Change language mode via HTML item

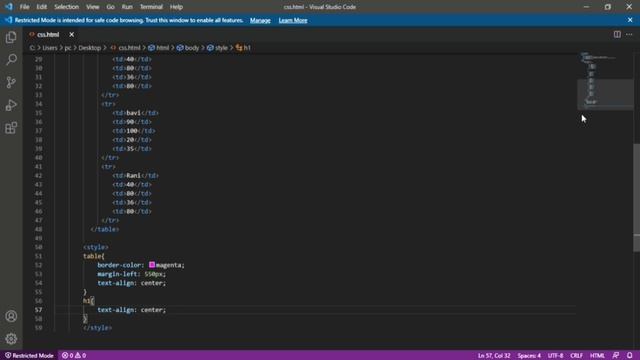point(597,356)
